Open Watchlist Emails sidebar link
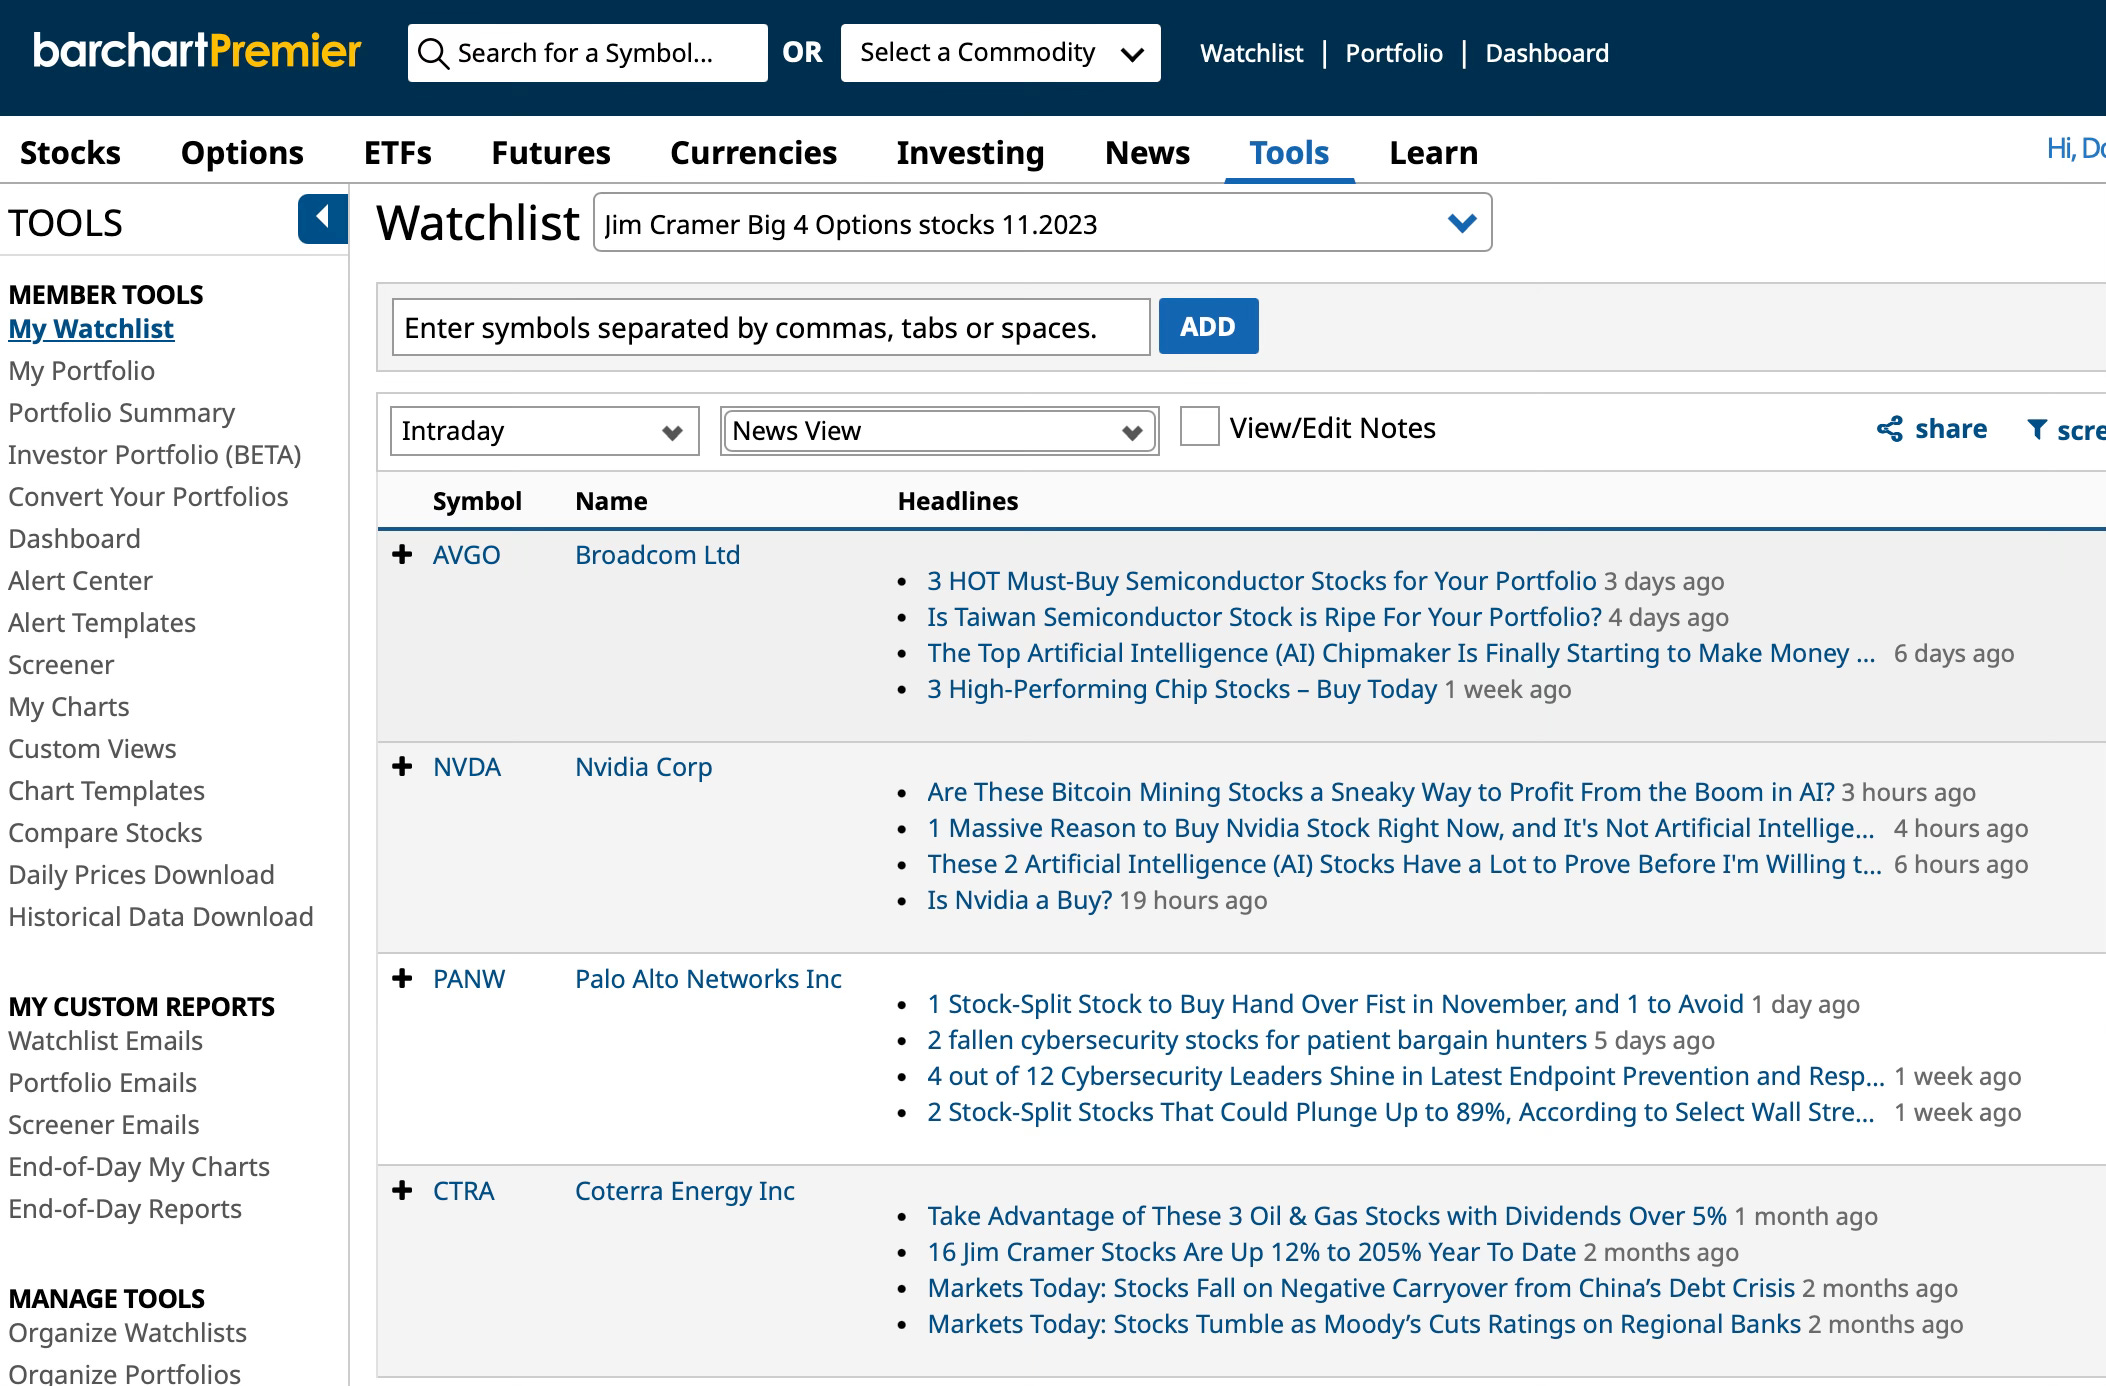 (105, 1041)
